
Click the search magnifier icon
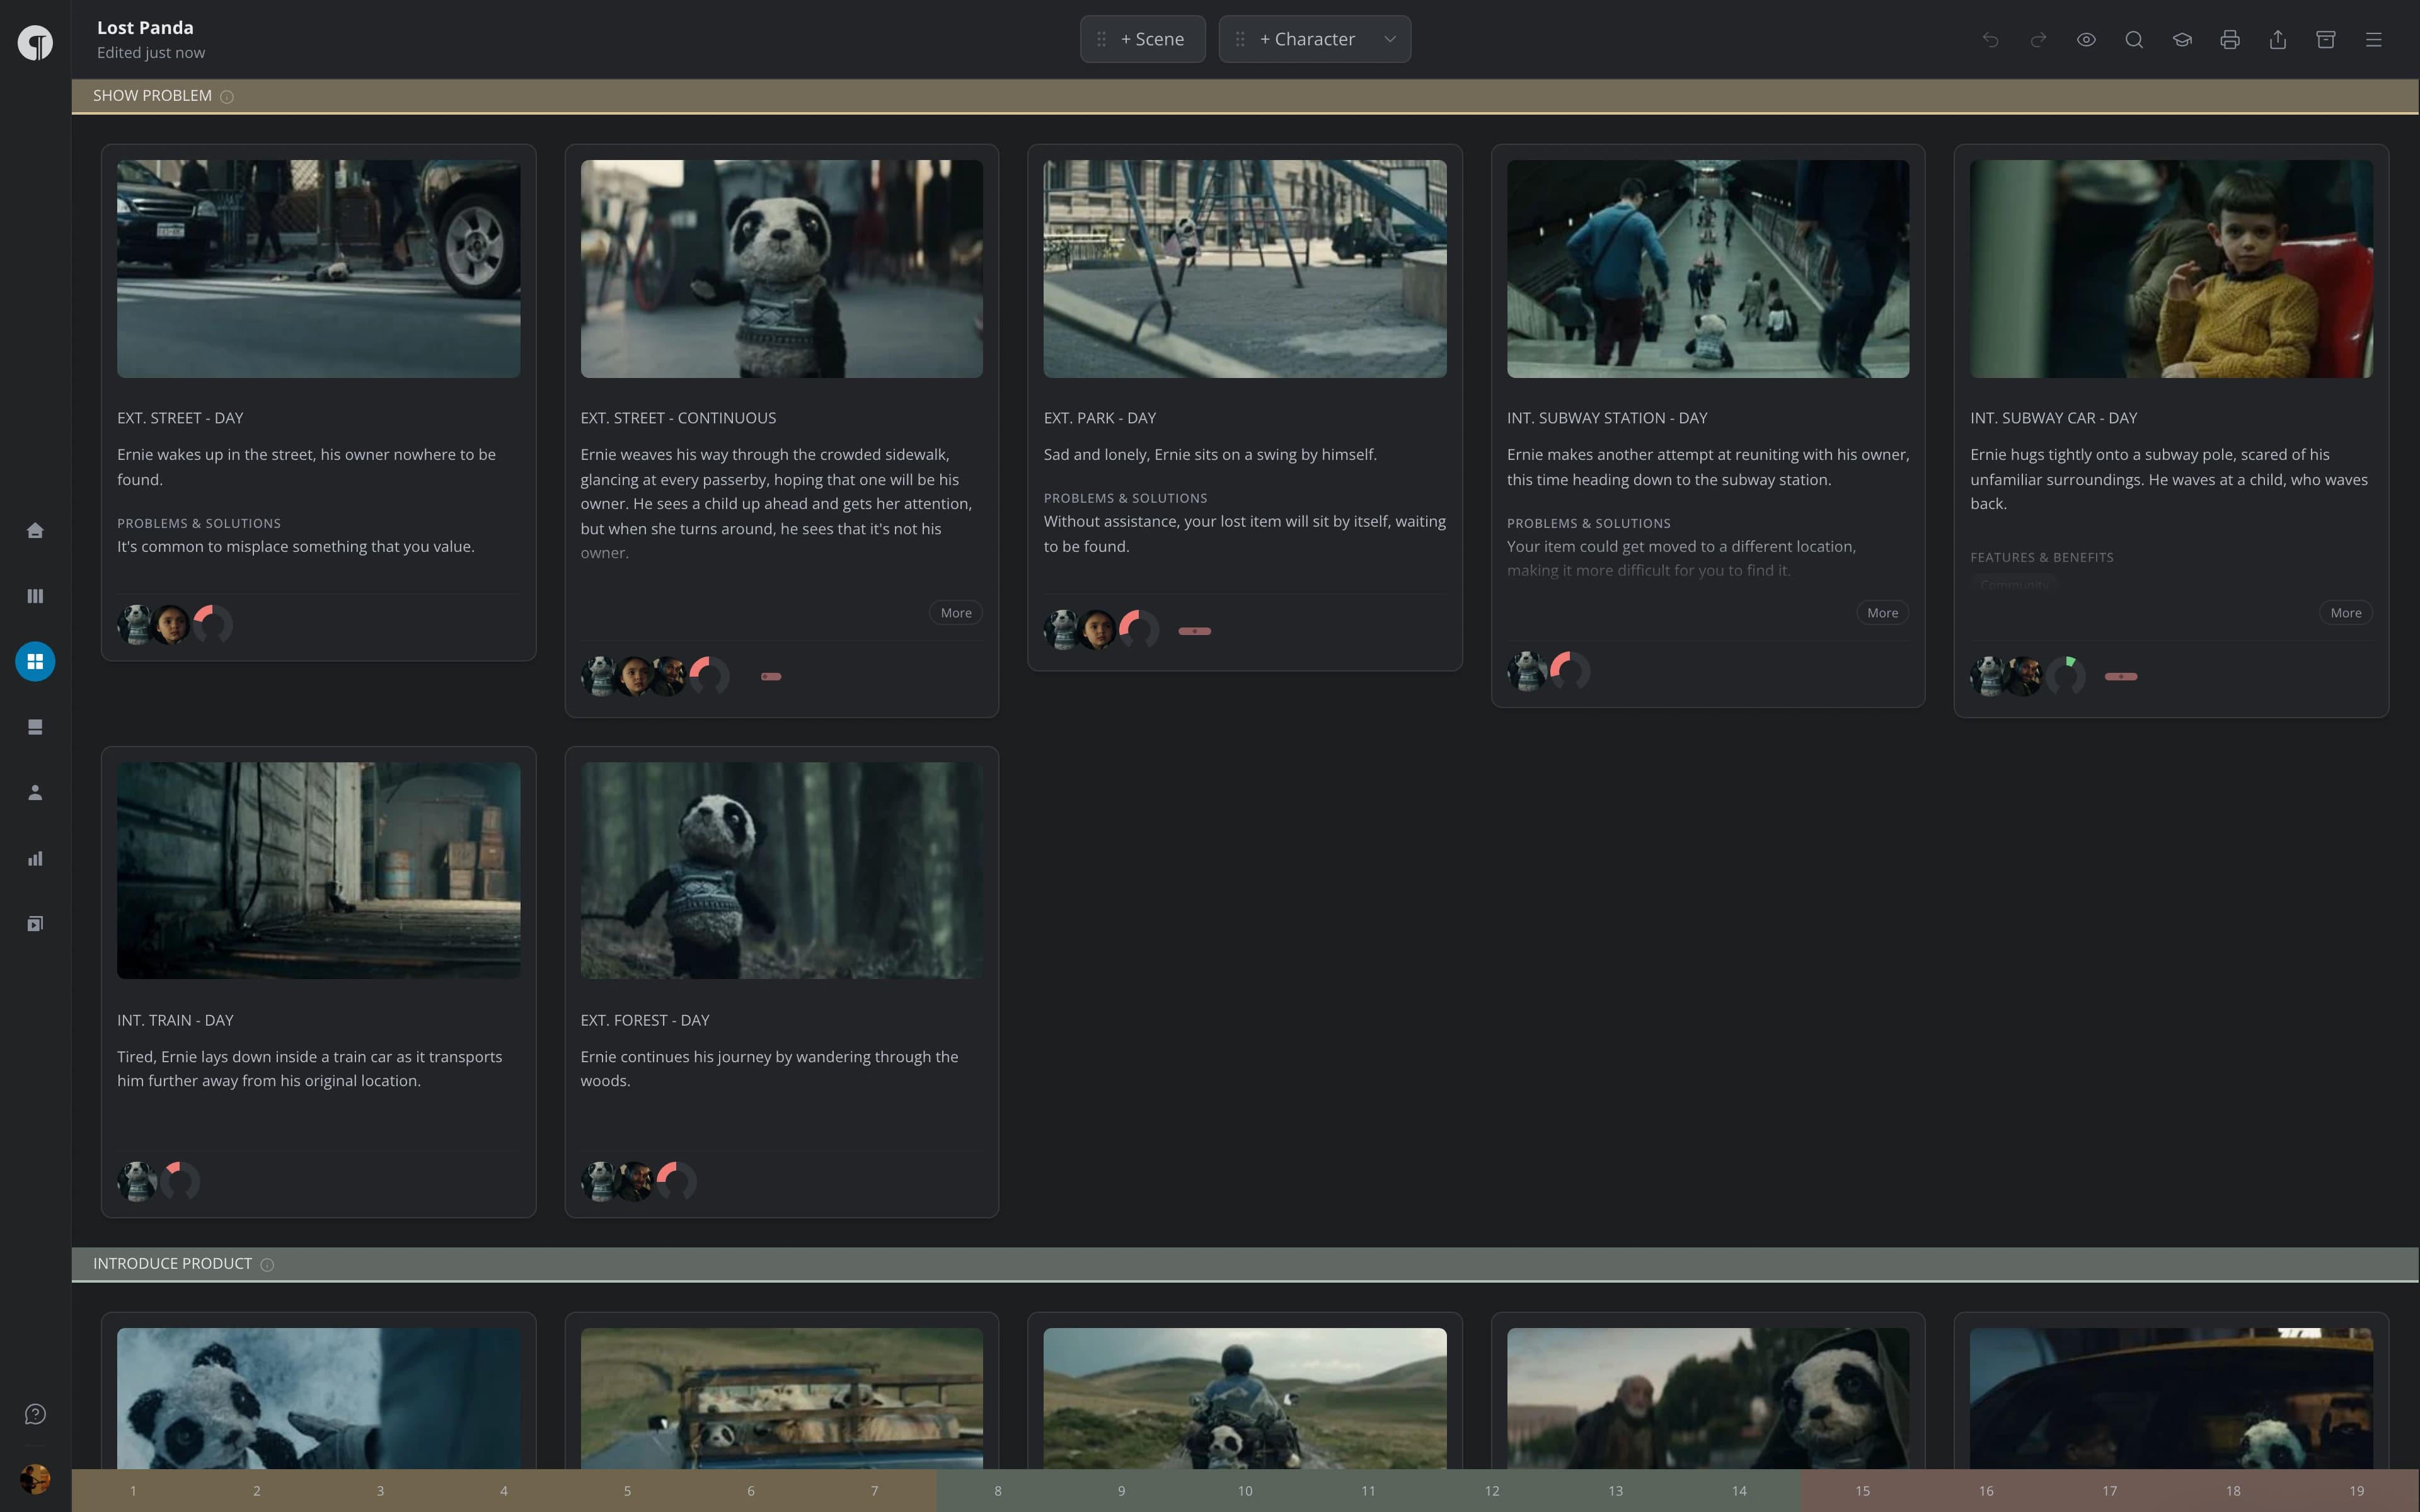(2134, 40)
